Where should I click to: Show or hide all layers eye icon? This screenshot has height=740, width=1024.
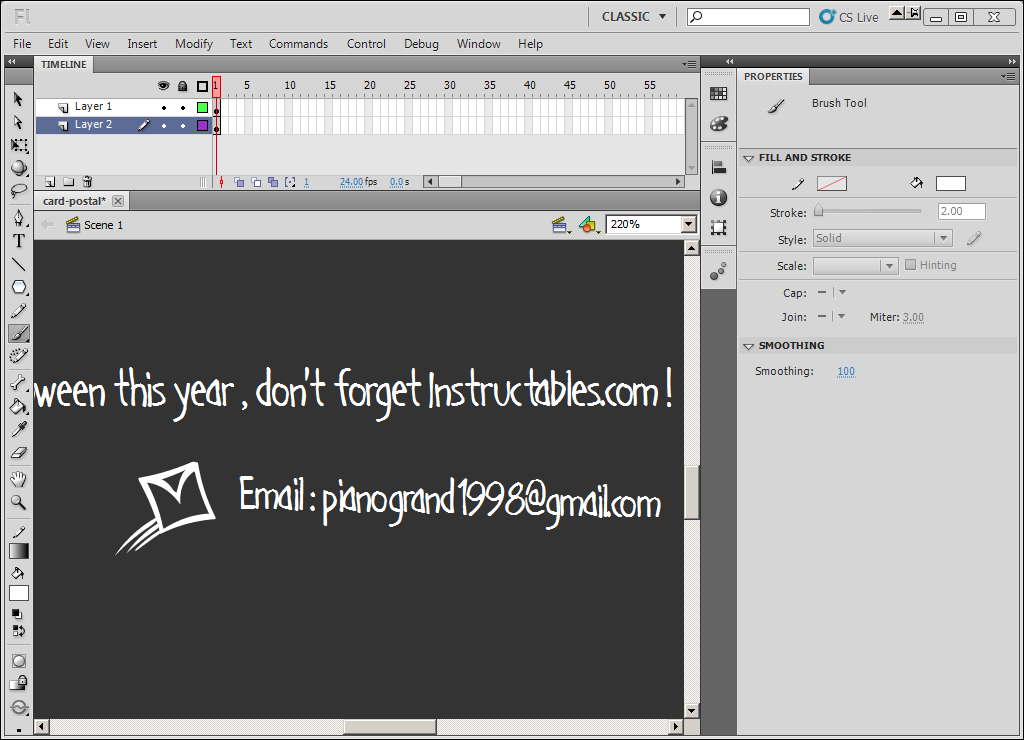(164, 86)
